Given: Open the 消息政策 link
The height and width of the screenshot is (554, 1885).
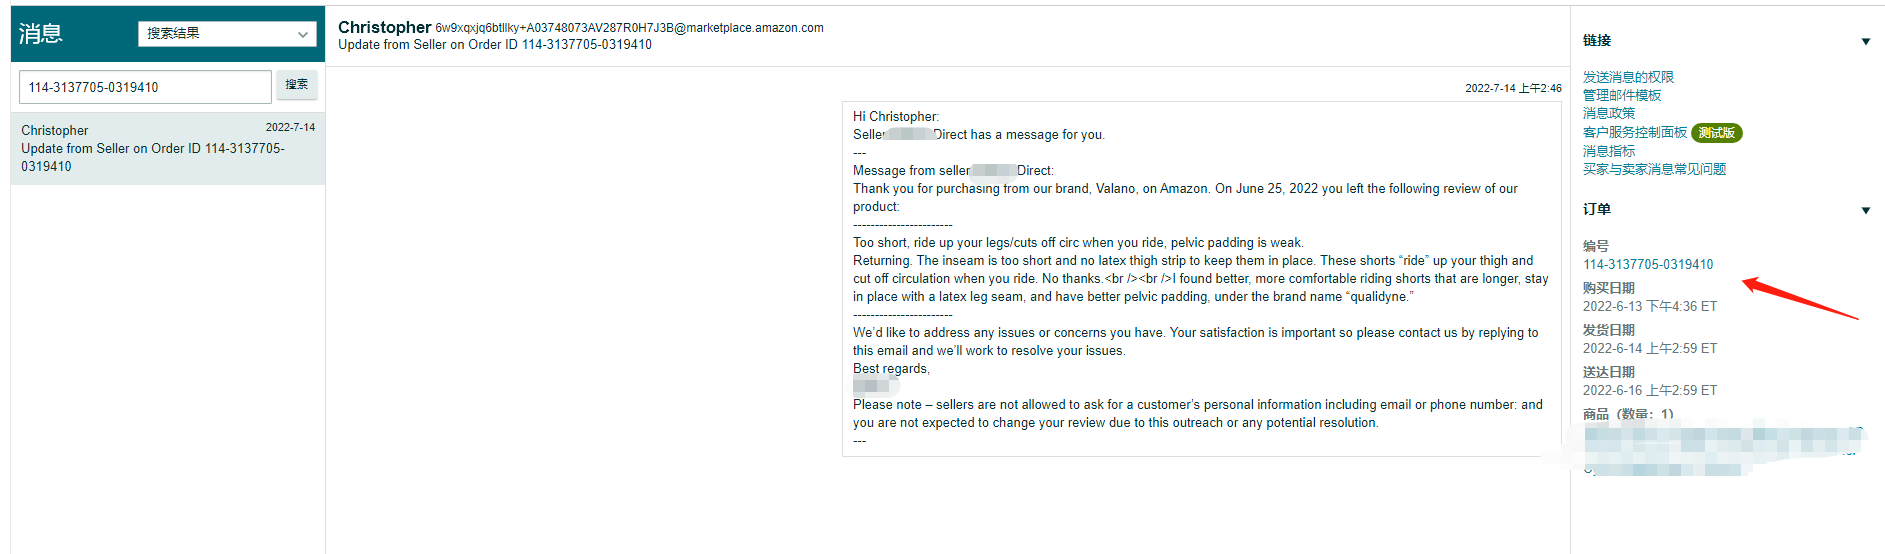Looking at the screenshot, I should pyautogui.click(x=1609, y=113).
